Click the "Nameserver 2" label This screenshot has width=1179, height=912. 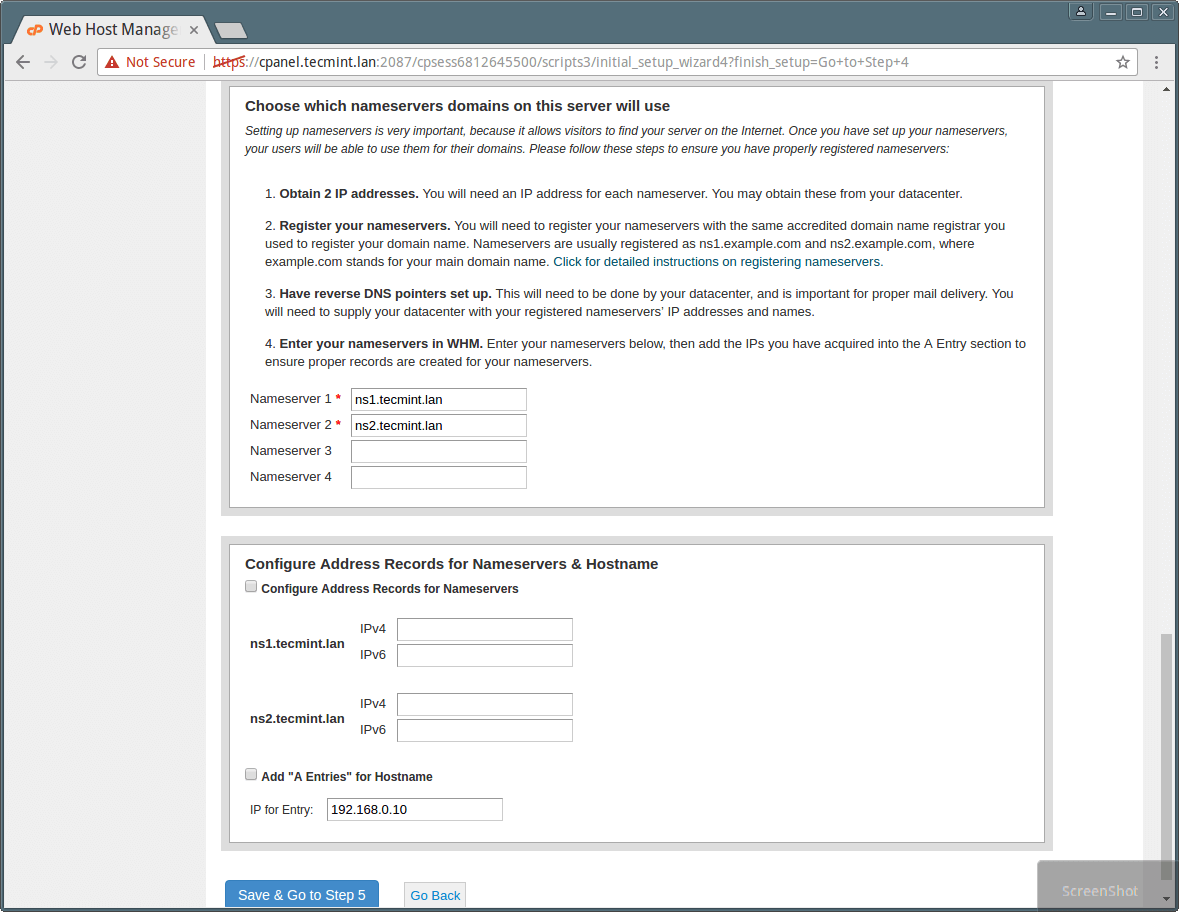click(290, 425)
